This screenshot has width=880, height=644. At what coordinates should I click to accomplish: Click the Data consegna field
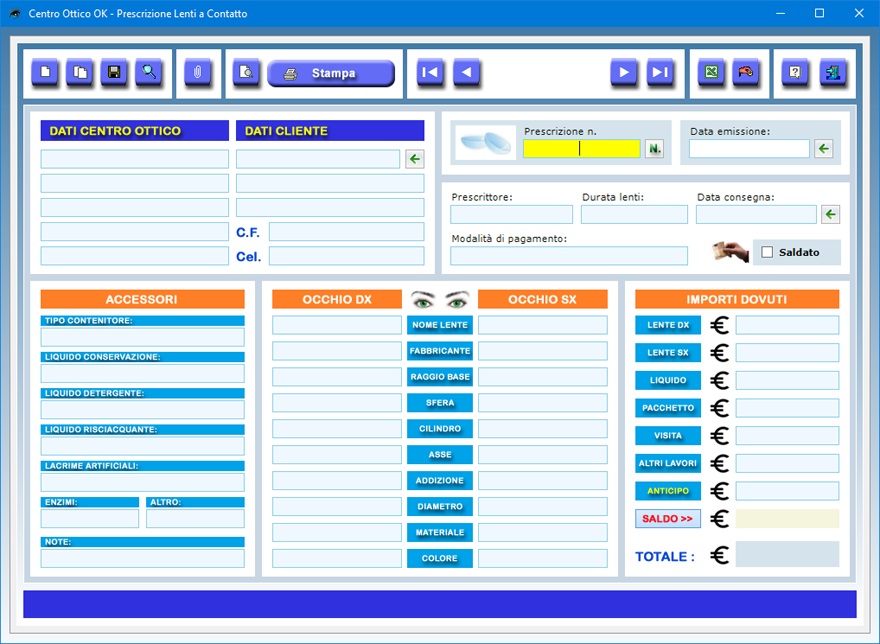756,214
